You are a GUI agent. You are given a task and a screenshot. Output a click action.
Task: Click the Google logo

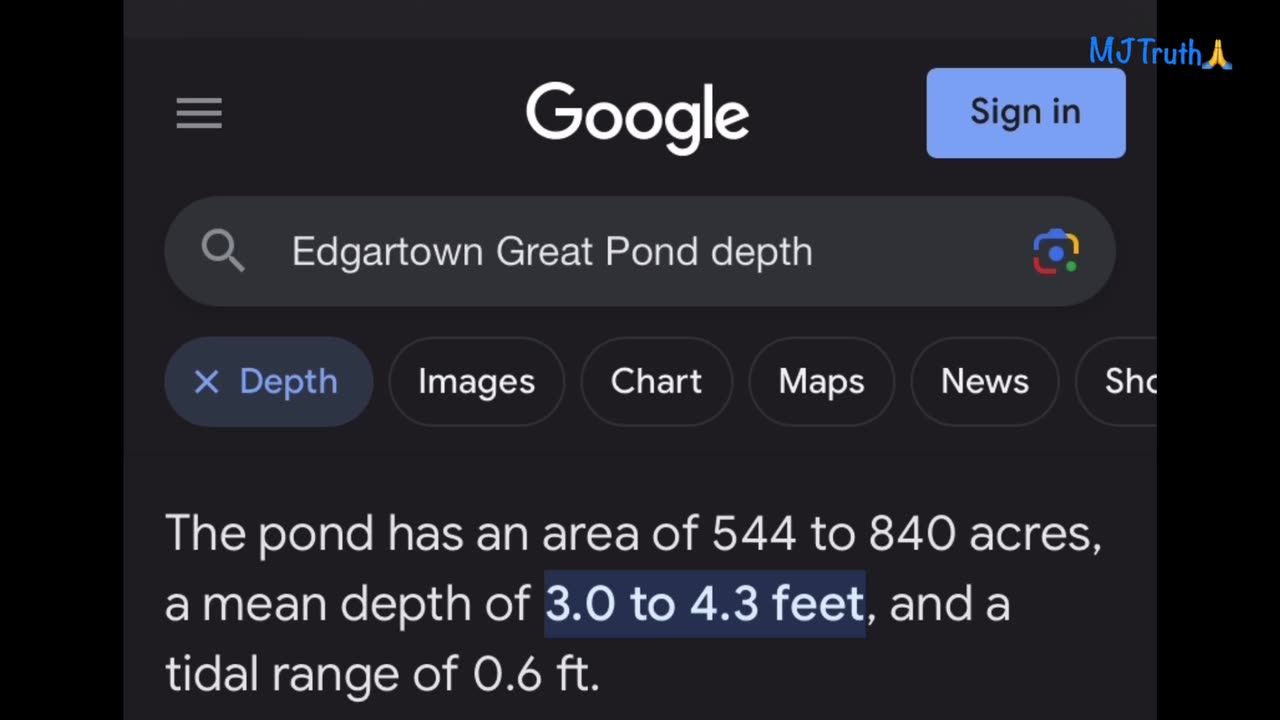tap(637, 116)
